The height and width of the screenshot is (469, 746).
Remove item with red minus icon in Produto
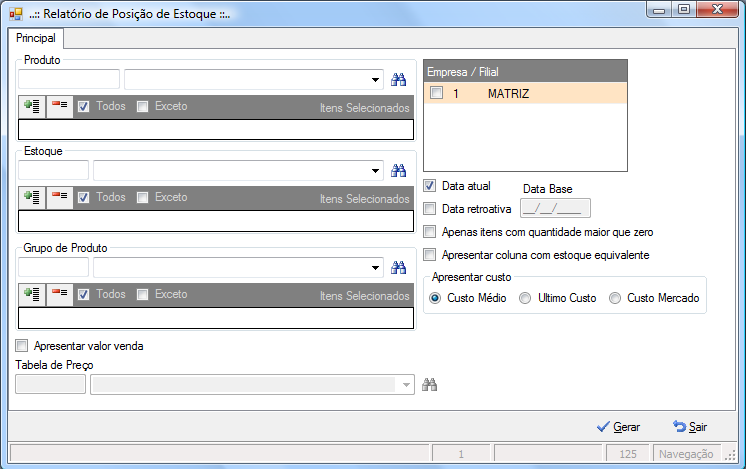[x=59, y=106]
